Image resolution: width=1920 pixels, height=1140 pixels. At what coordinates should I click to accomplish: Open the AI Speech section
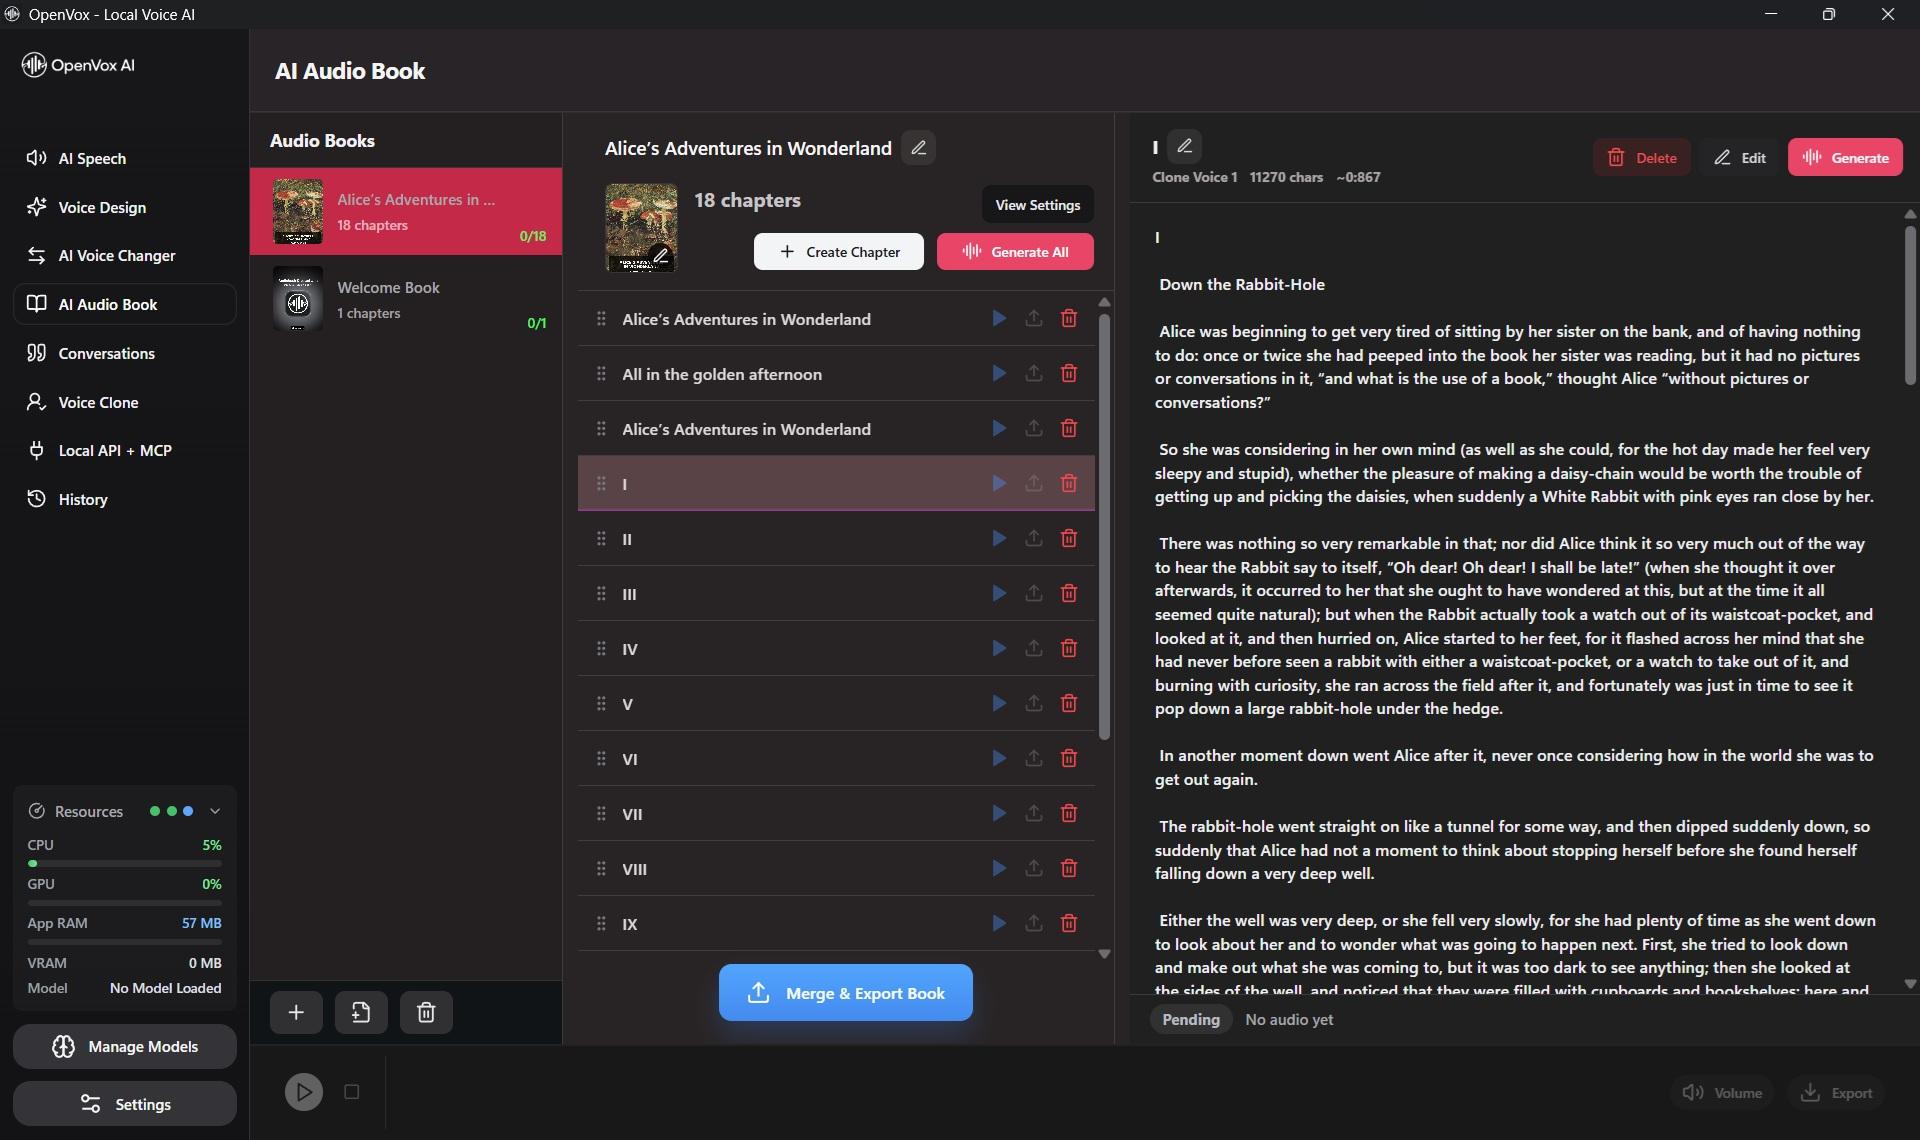click(x=124, y=158)
